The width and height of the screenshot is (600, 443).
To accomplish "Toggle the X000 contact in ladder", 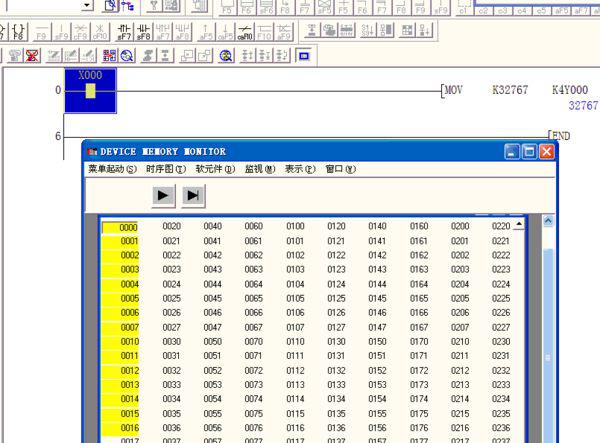I will tap(90, 91).
